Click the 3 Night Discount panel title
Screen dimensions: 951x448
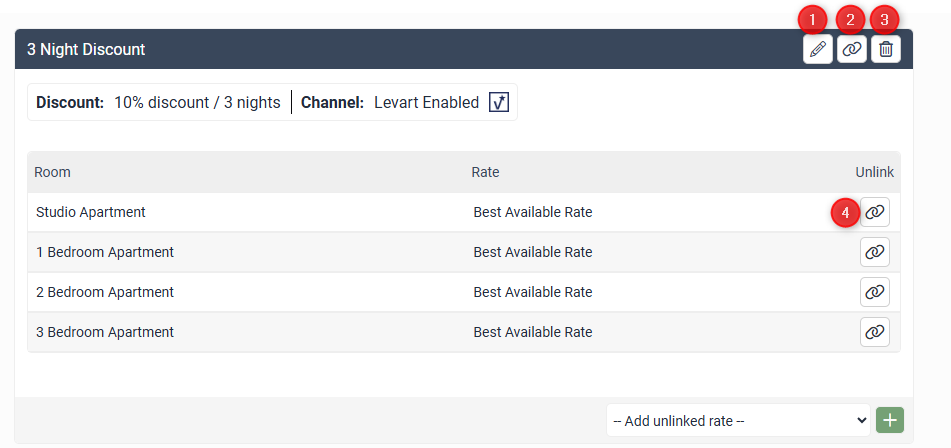point(86,49)
